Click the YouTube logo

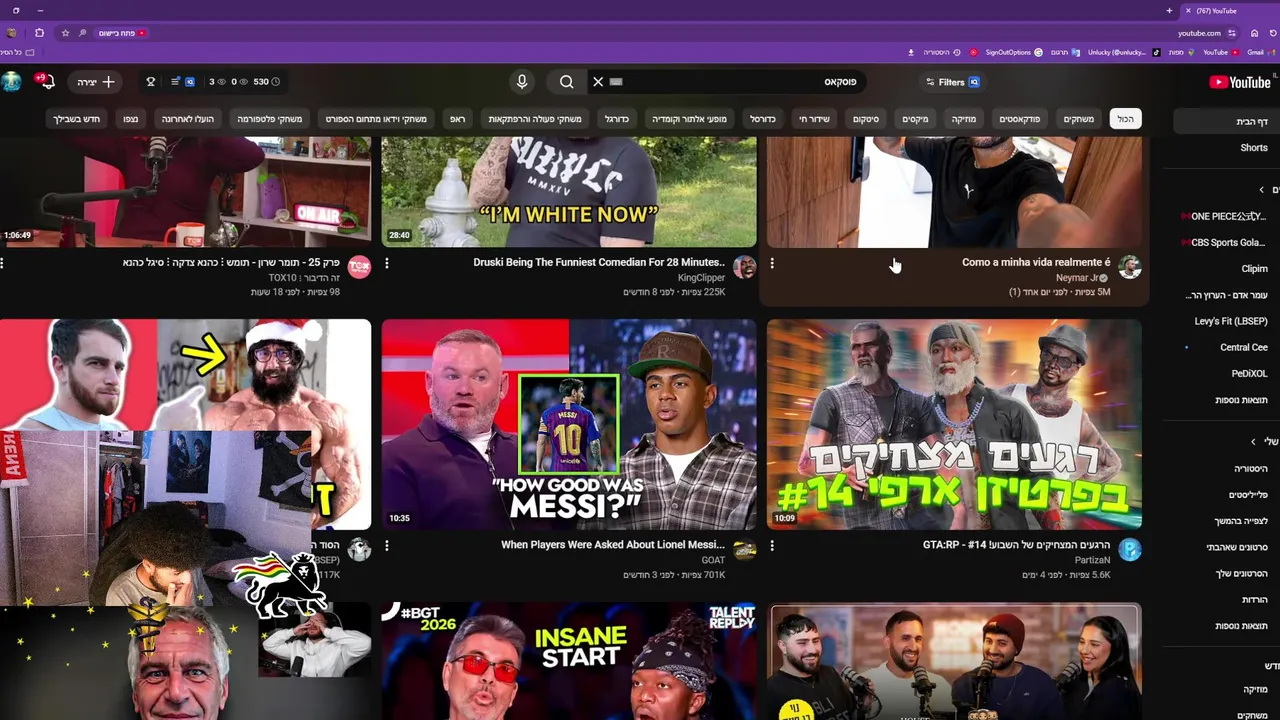pos(1240,82)
